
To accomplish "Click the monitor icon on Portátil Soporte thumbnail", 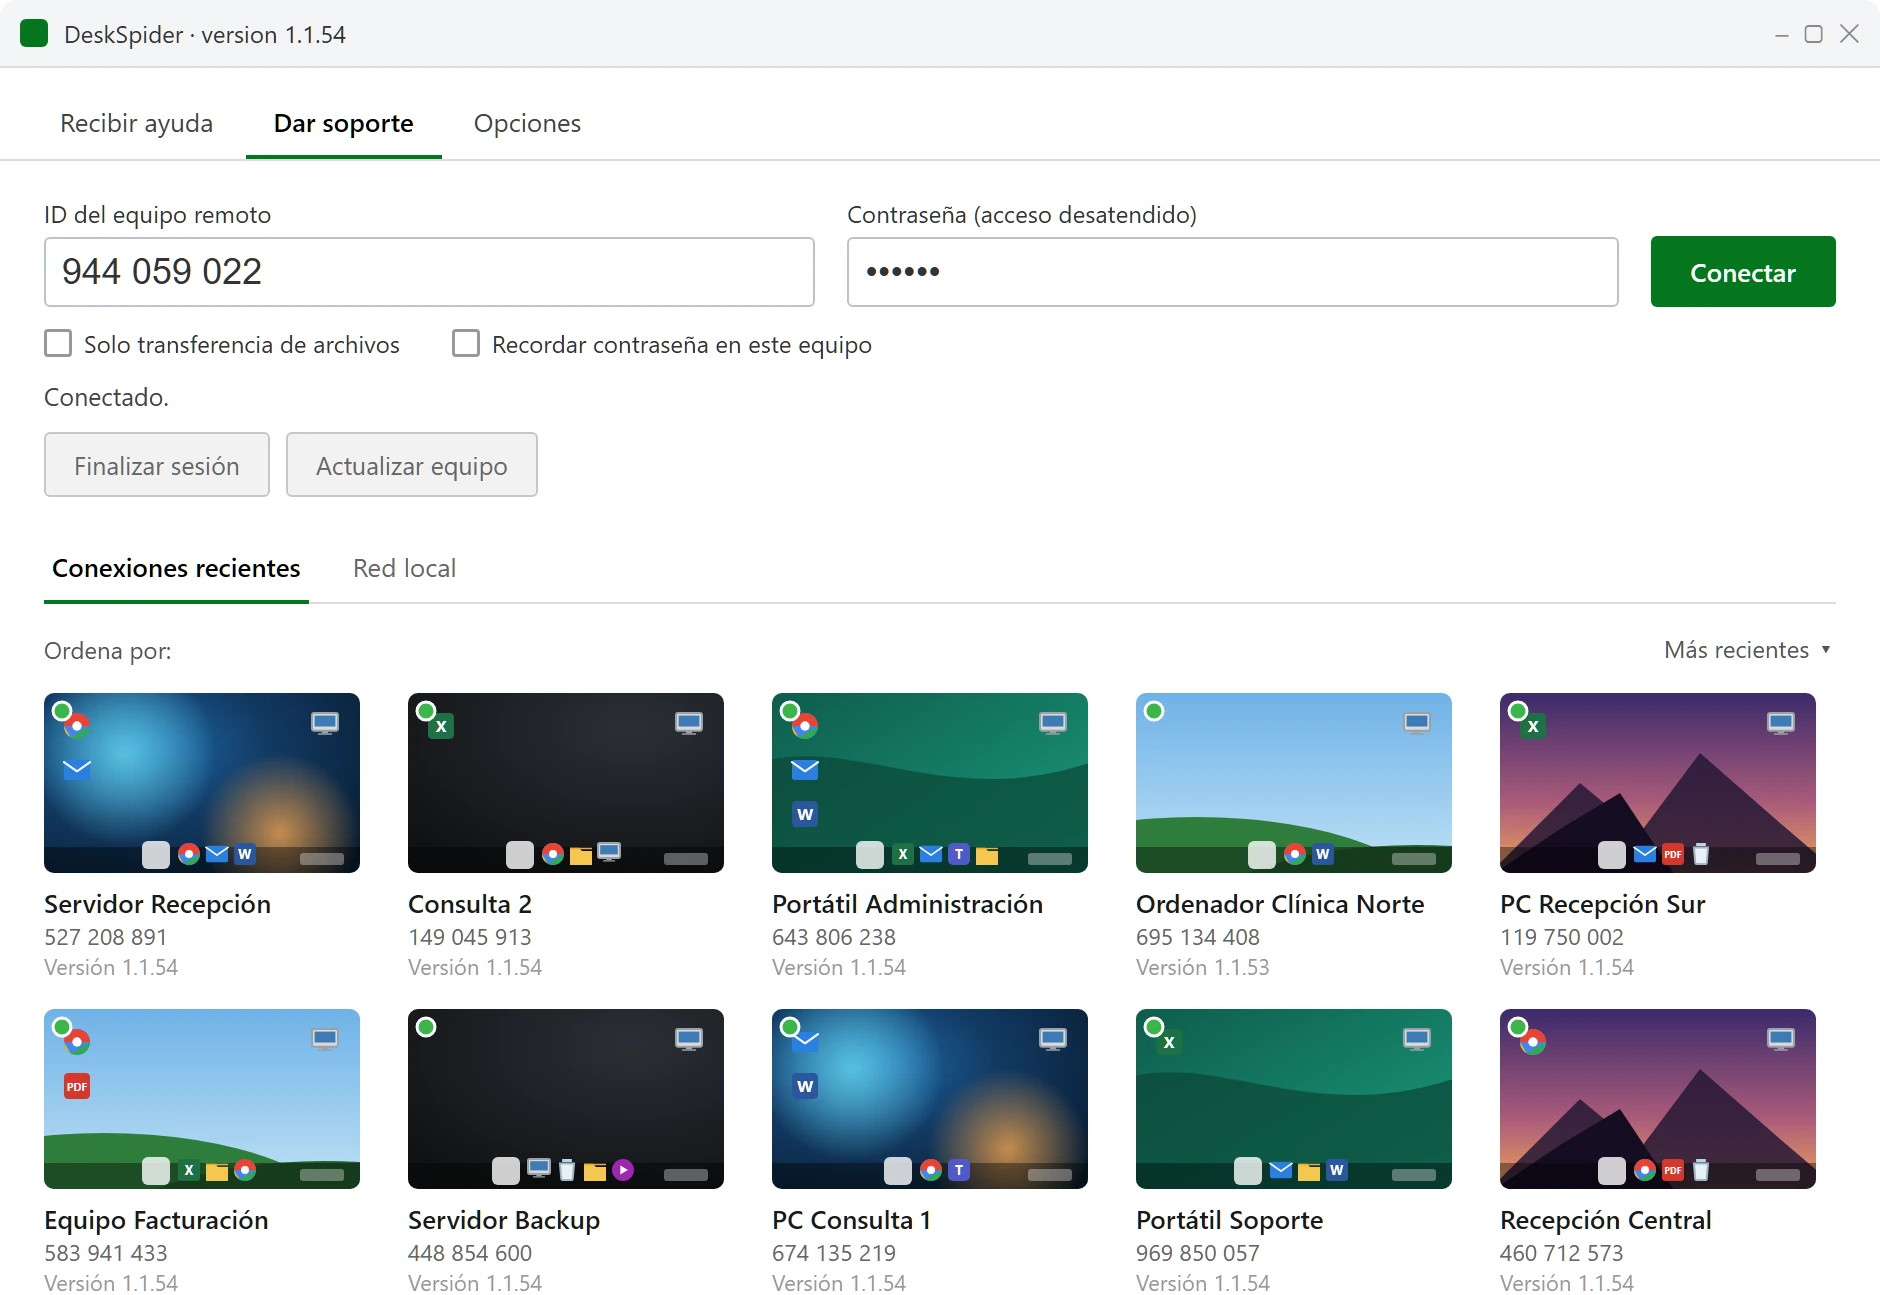I will pyautogui.click(x=1417, y=1039).
